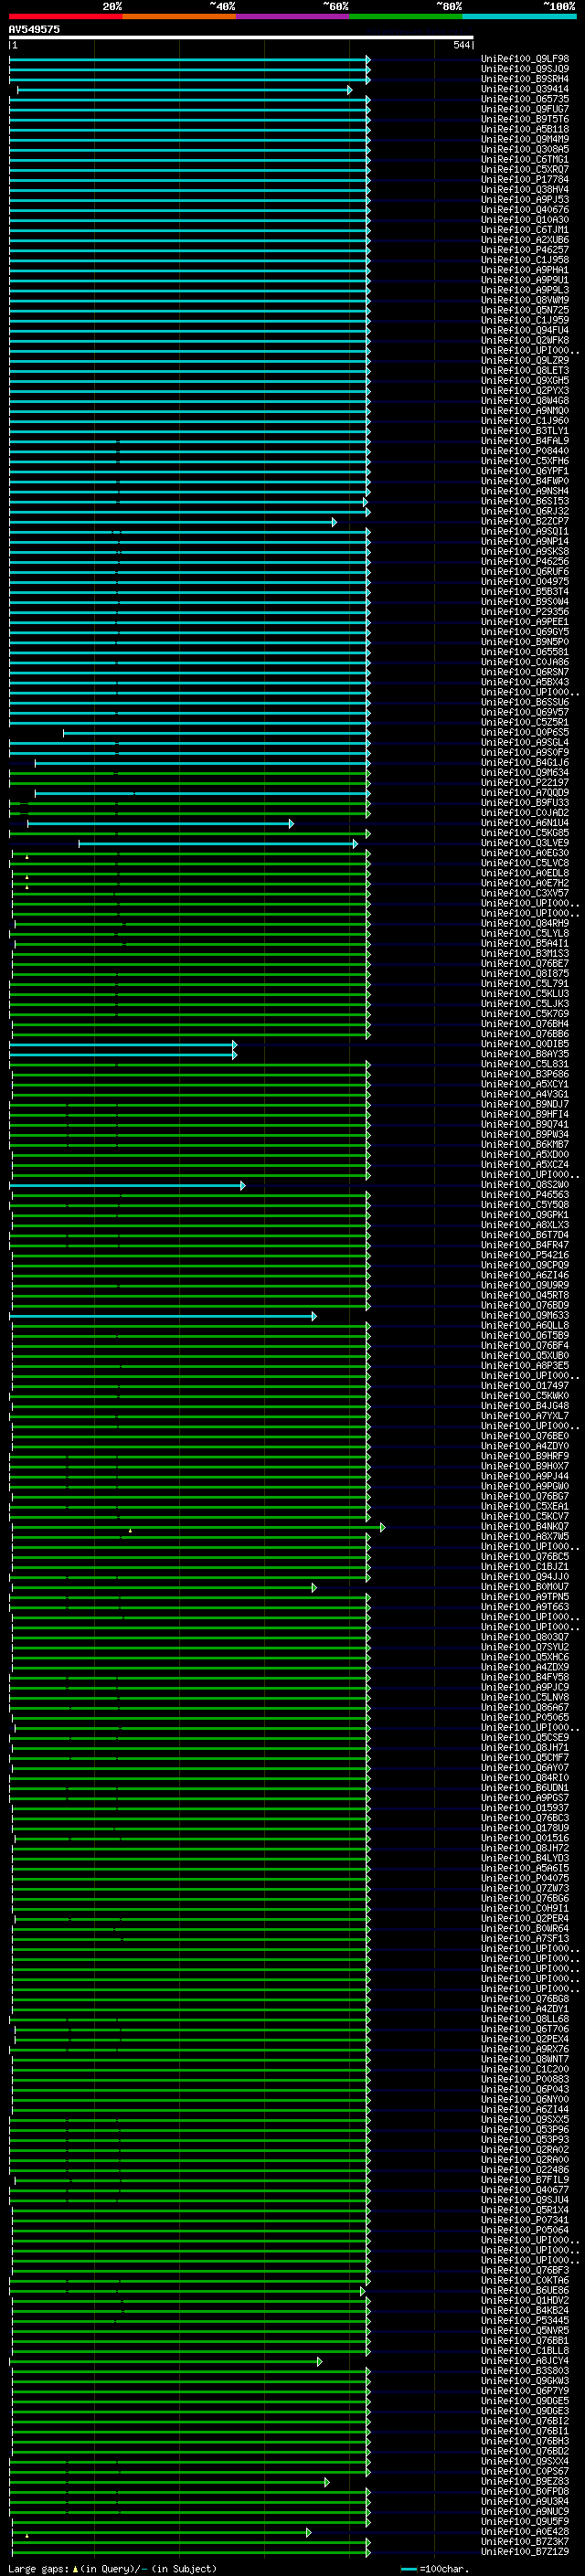Screen dimensions: 585x2576
Task: Select the UniRef100_O65581 label
Action: tap(524, 652)
